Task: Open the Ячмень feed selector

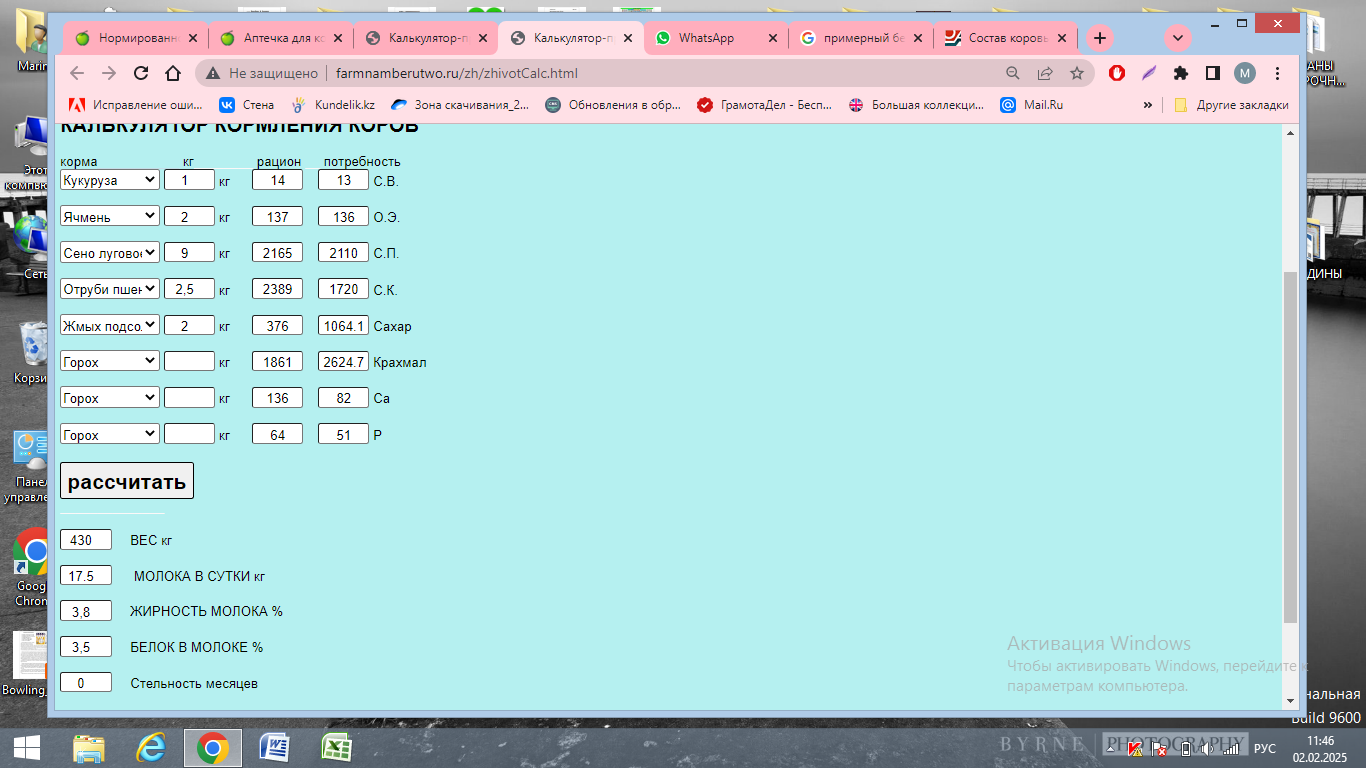Action: pos(110,216)
